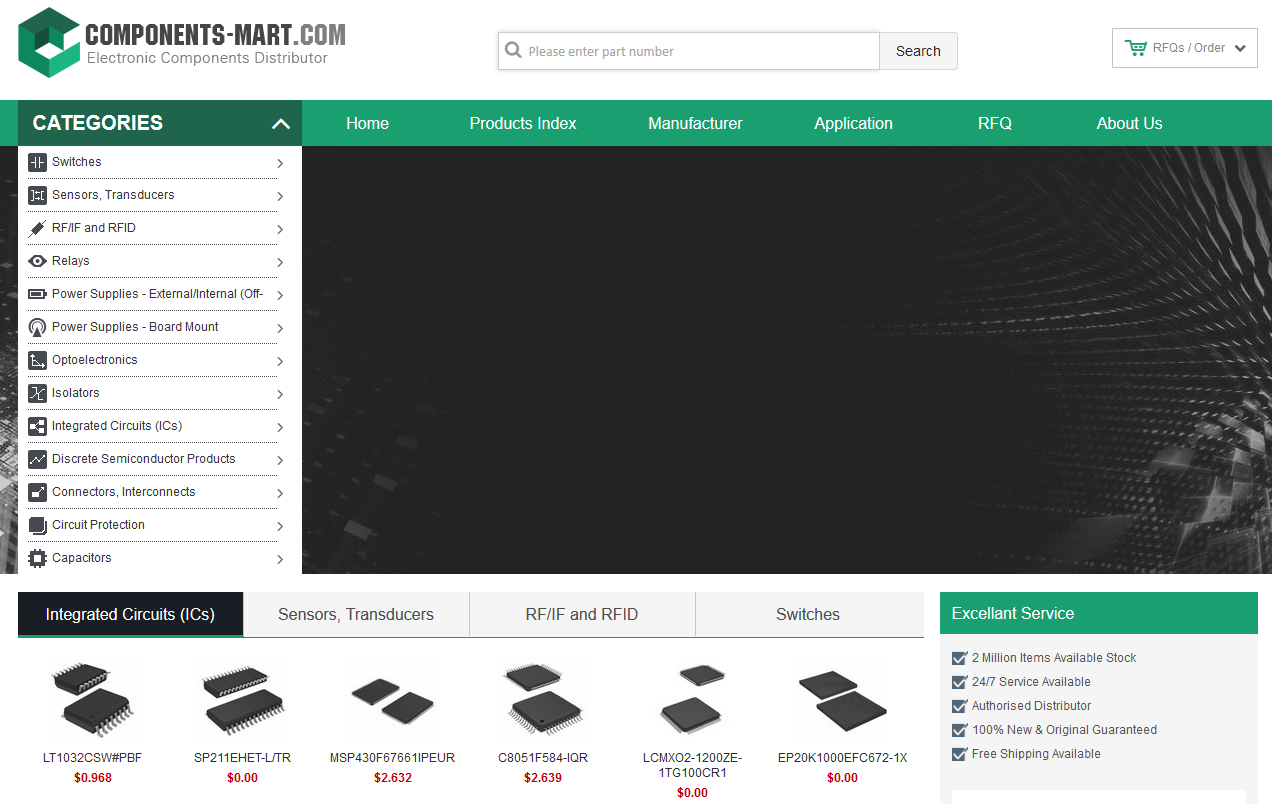Toggle the 2 Million Items Available Stock checkmark

tap(960, 658)
